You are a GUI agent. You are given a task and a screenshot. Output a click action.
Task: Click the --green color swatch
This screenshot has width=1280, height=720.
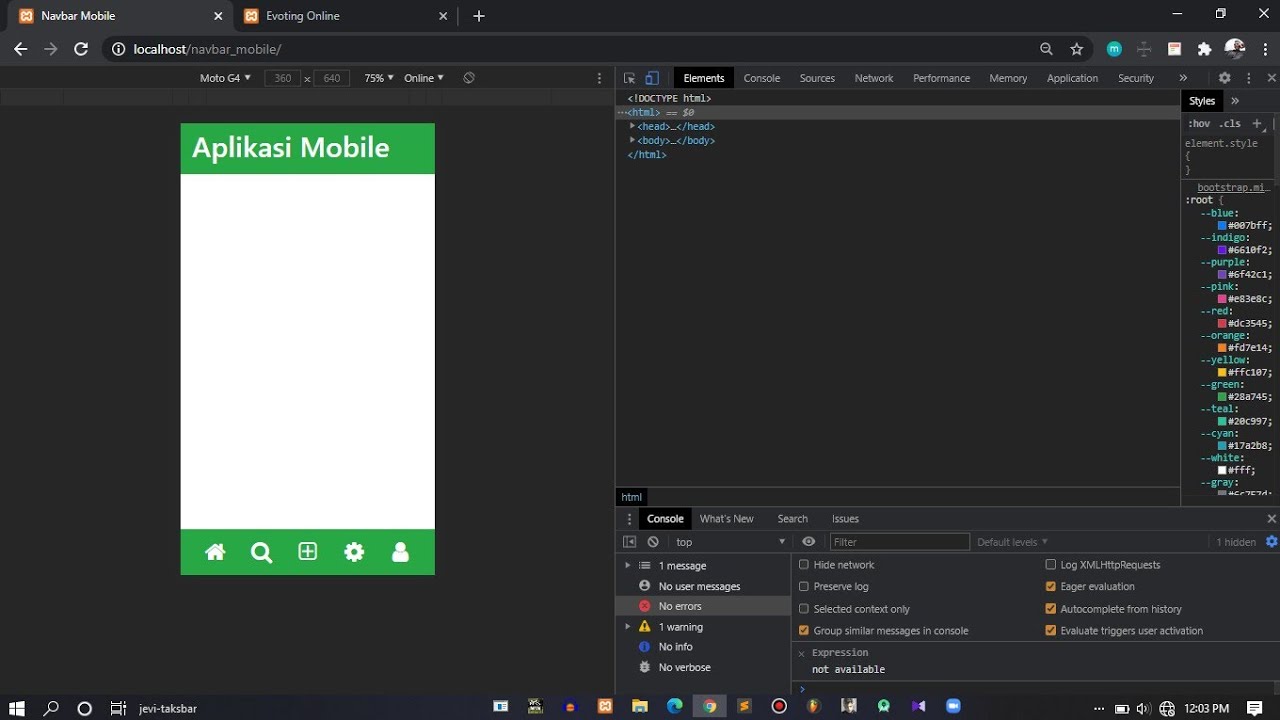[1222, 397]
